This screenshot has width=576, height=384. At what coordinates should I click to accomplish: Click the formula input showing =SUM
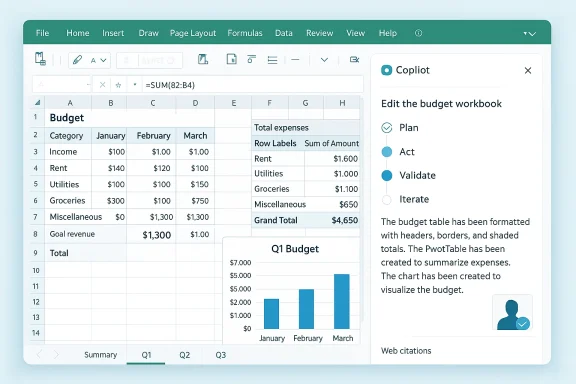coord(253,85)
